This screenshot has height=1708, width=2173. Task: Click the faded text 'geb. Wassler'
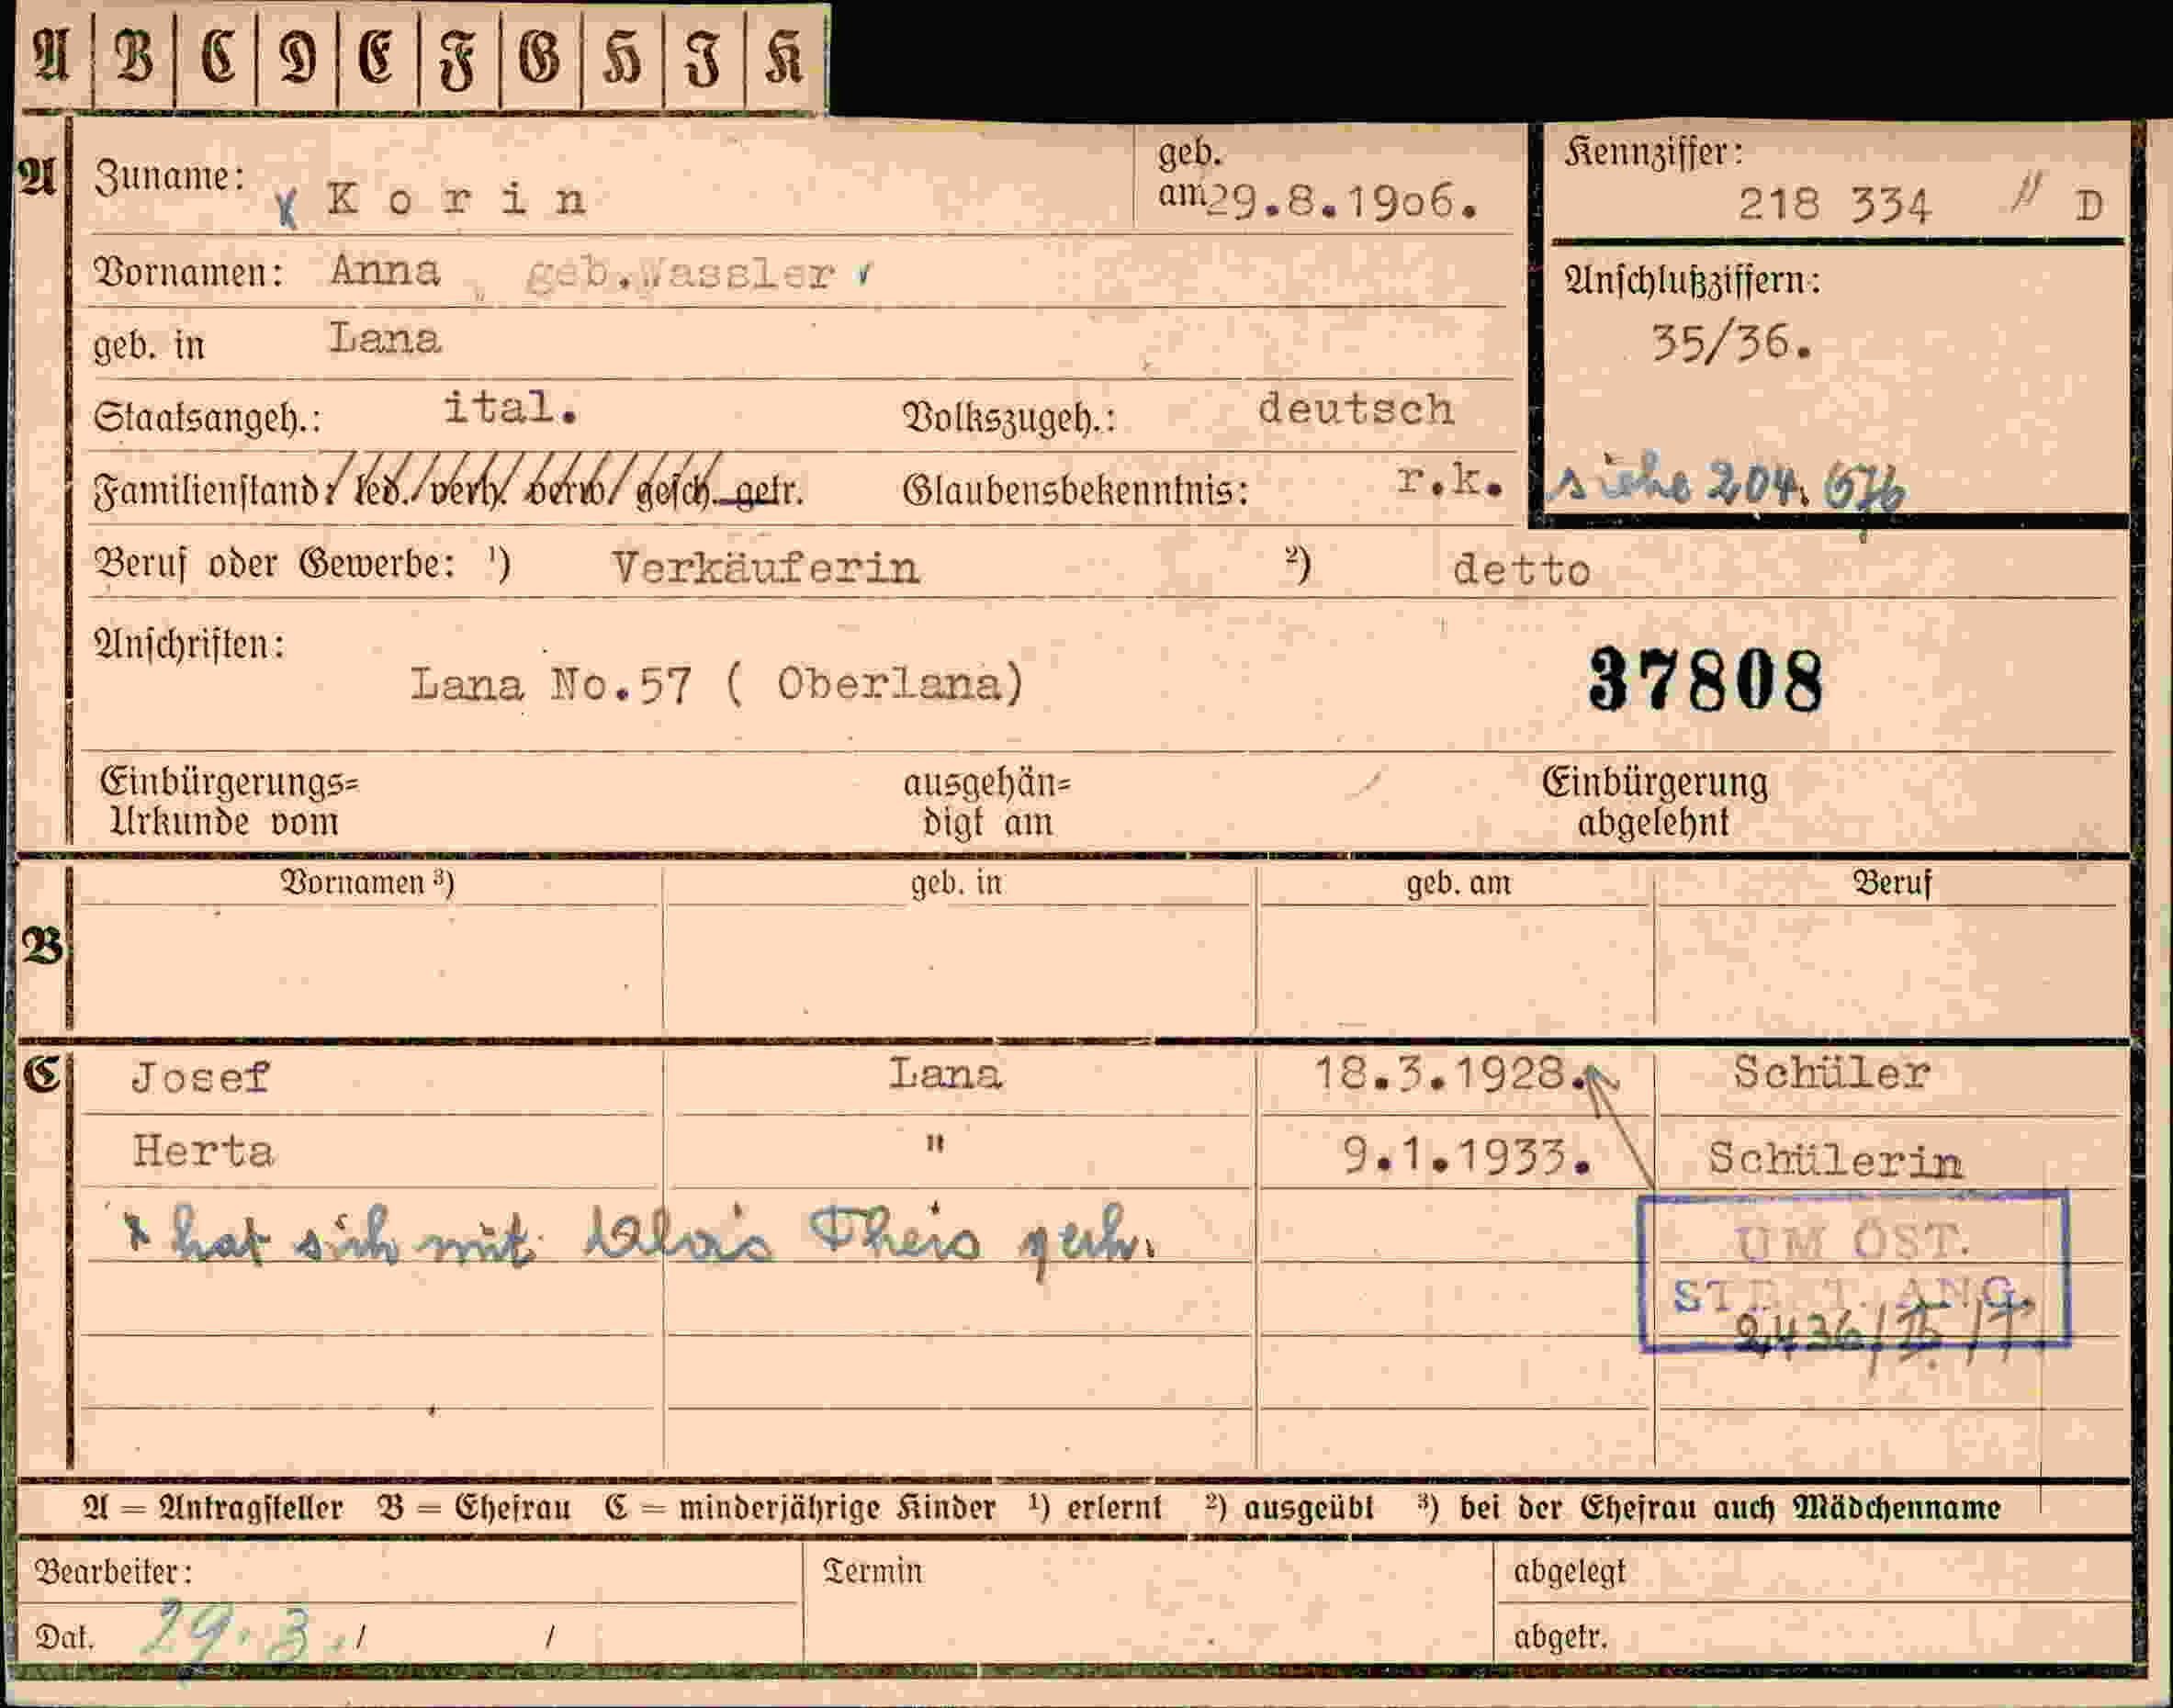[680, 273]
